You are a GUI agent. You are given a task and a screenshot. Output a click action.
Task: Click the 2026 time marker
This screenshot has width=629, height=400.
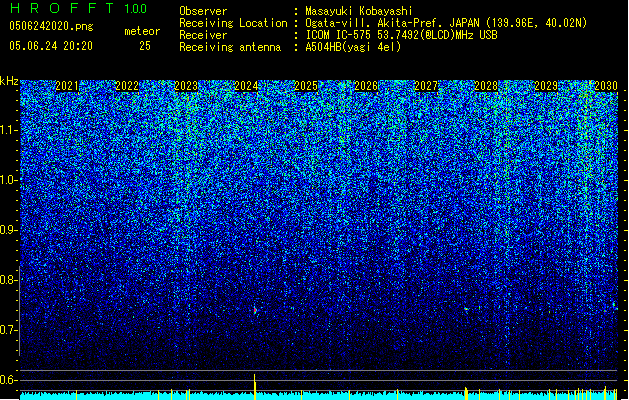tap(366, 86)
